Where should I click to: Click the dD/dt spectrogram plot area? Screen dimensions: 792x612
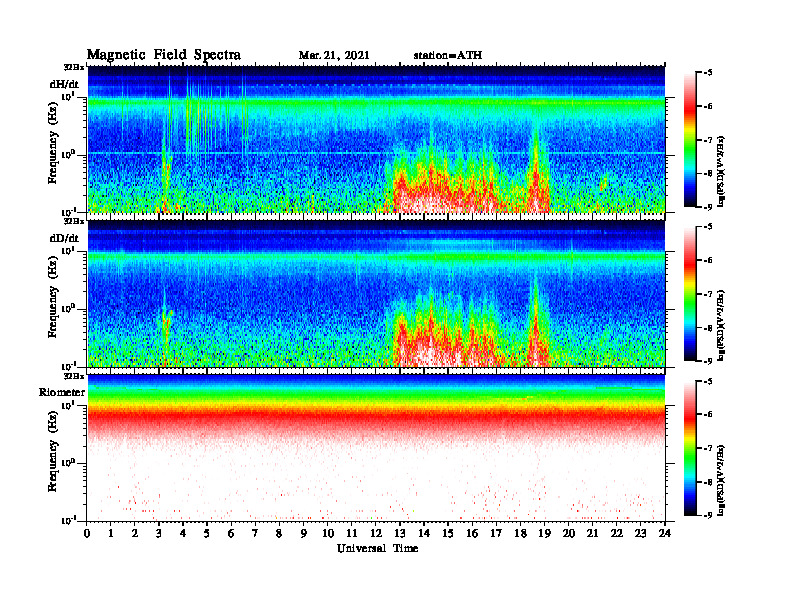point(376,294)
